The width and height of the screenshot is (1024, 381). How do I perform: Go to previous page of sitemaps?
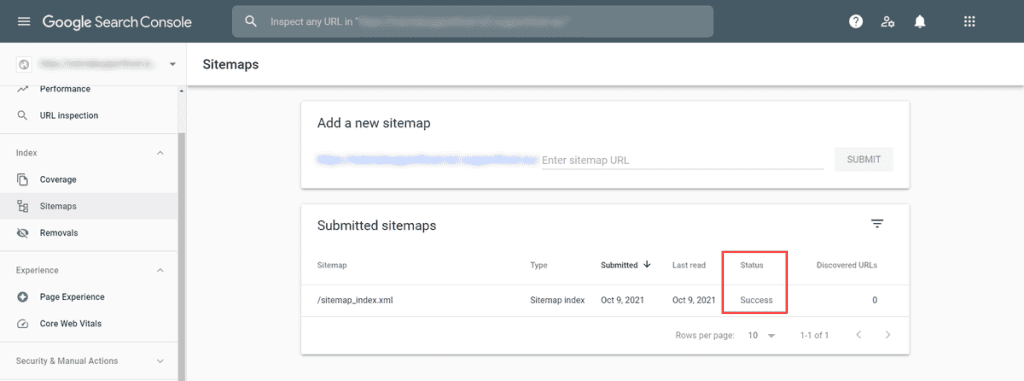click(859, 335)
